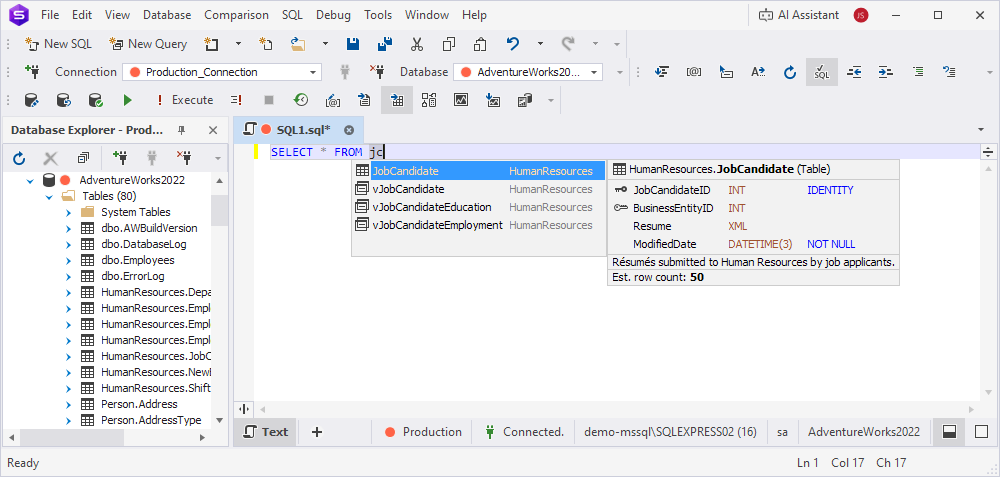Open the Comparison menu
The height and width of the screenshot is (477, 1000).
pyautogui.click(x=236, y=15)
